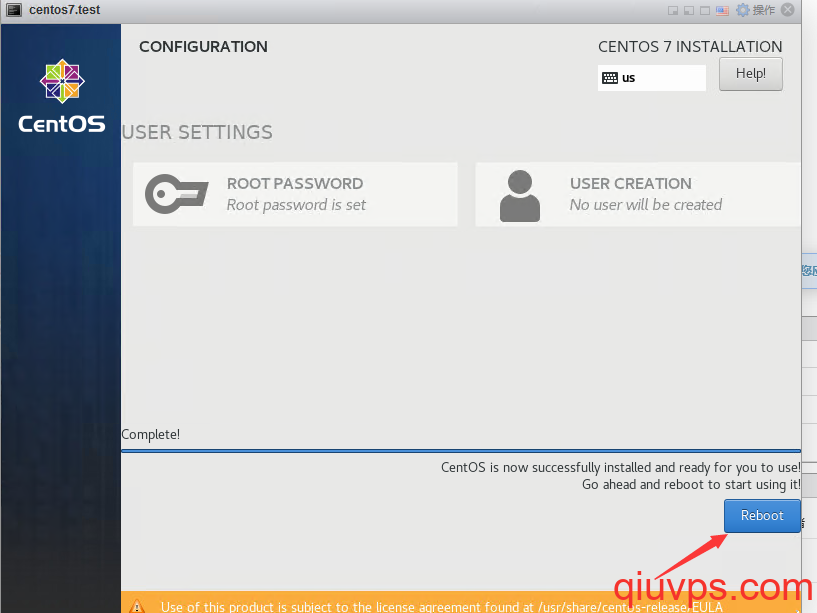The height and width of the screenshot is (613, 817).
Task: Open the Root Password settings
Action: [x=295, y=194]
